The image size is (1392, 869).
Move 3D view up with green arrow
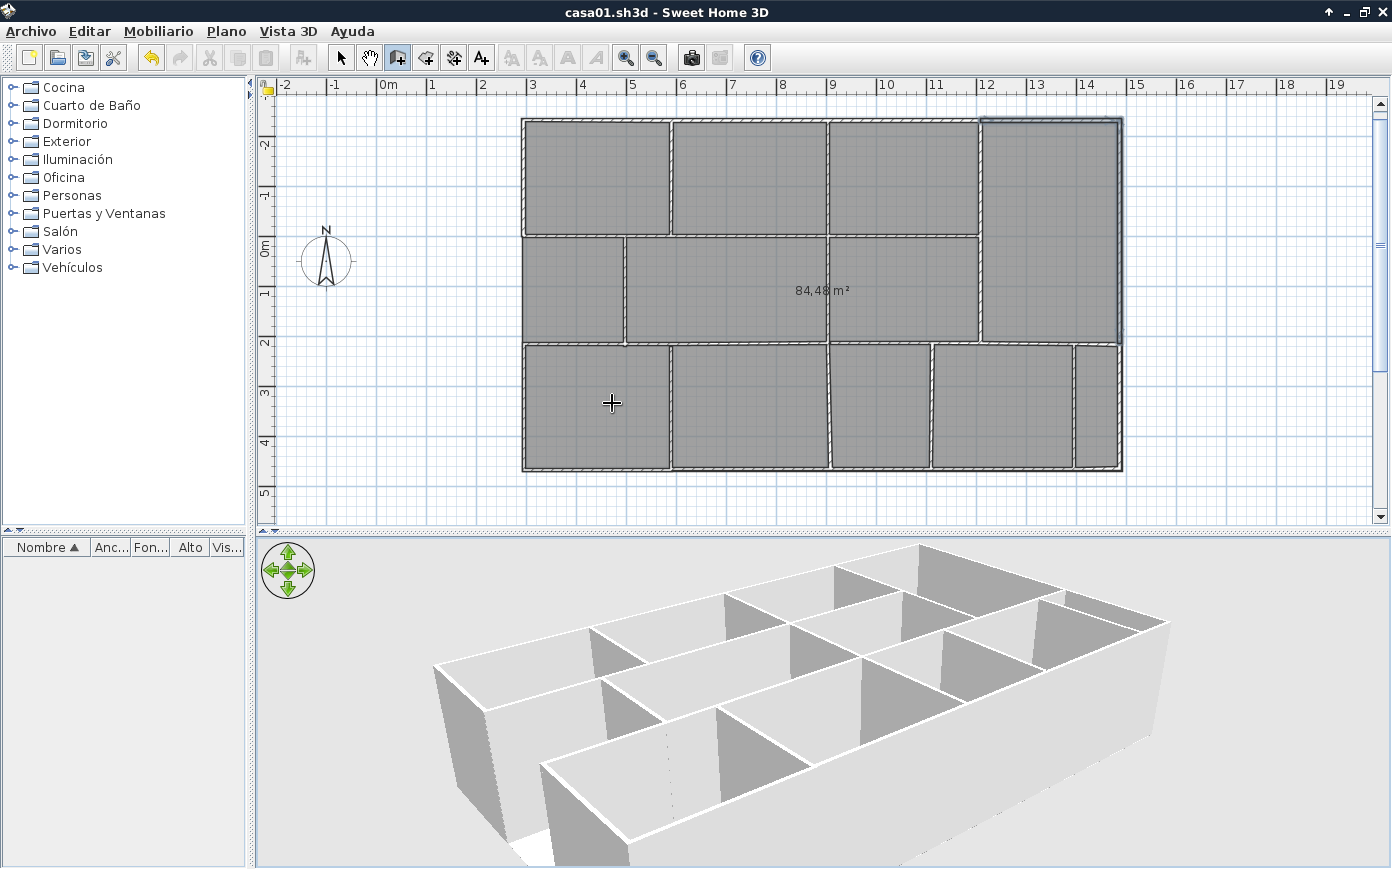[x=288, y=553]
